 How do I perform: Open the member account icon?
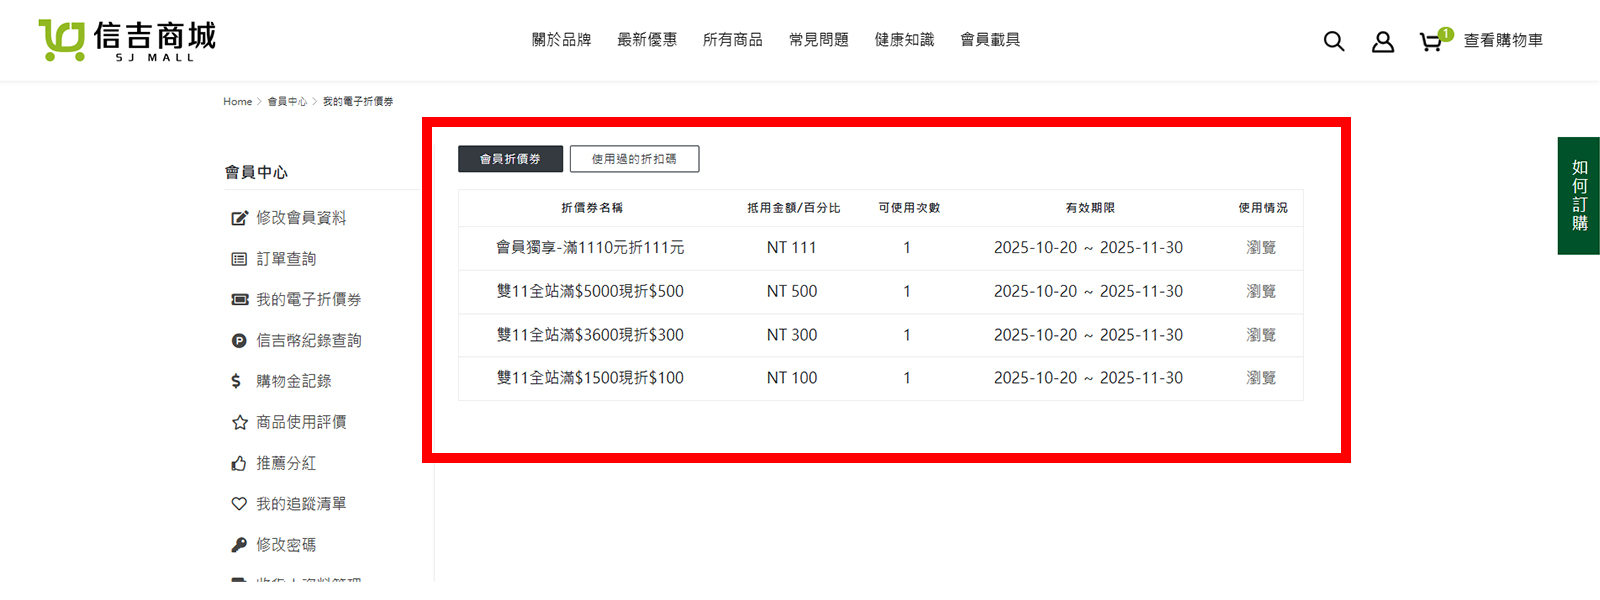point(1383,41)
